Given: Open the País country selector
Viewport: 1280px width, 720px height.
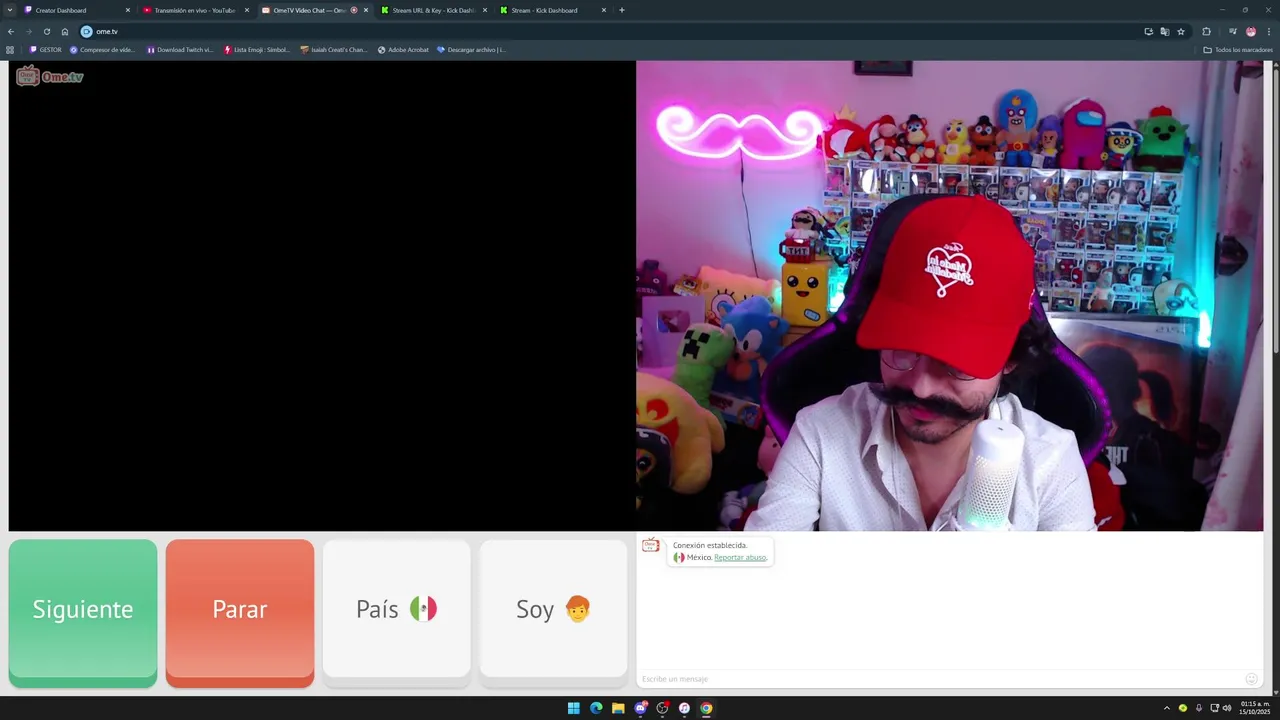Looking at the screenshot, I should [x=396, y=613].
